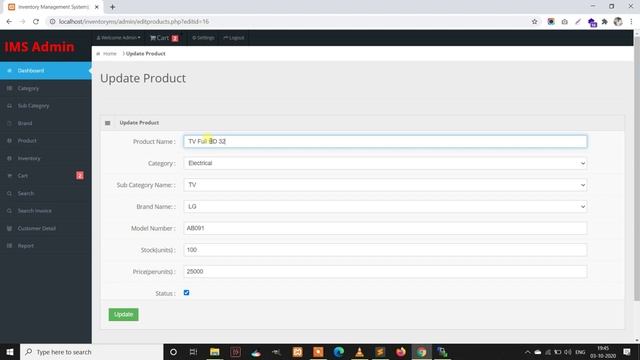The height and width of the screenshot is (360, 640).
Task: Open Customer Detail in sidebar
Action: [x=46, y=229]
